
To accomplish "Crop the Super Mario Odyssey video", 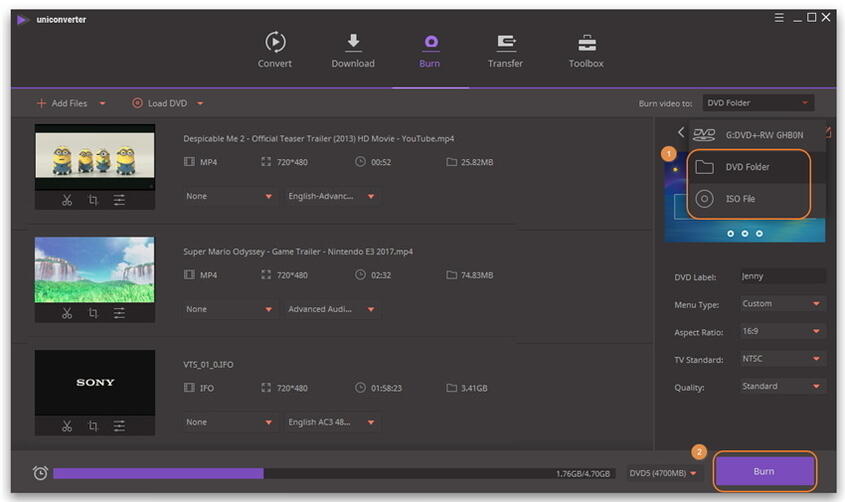I will [x=93, y=313].
